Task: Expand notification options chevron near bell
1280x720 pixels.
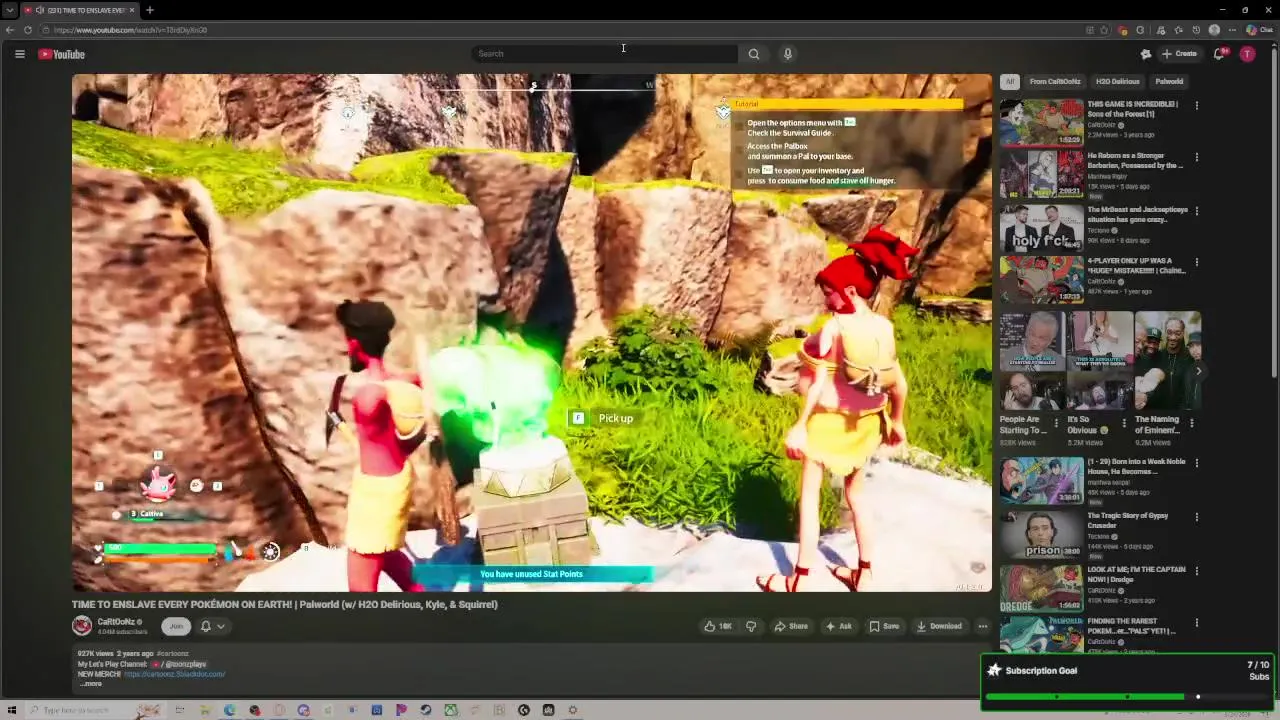Action: pyautogui.click(x=220, y=626)
